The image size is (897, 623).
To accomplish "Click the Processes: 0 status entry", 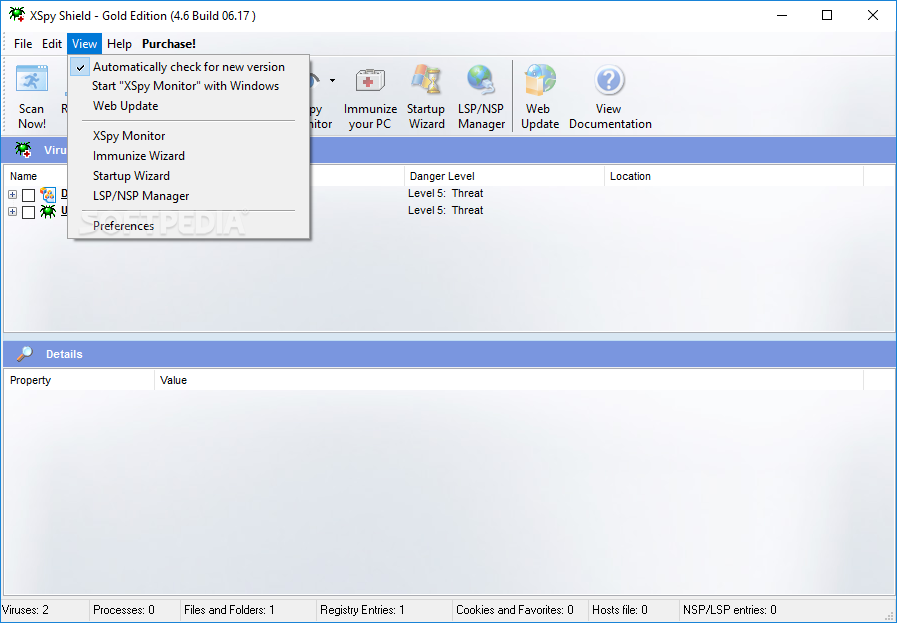I will (x=124, y=610).
